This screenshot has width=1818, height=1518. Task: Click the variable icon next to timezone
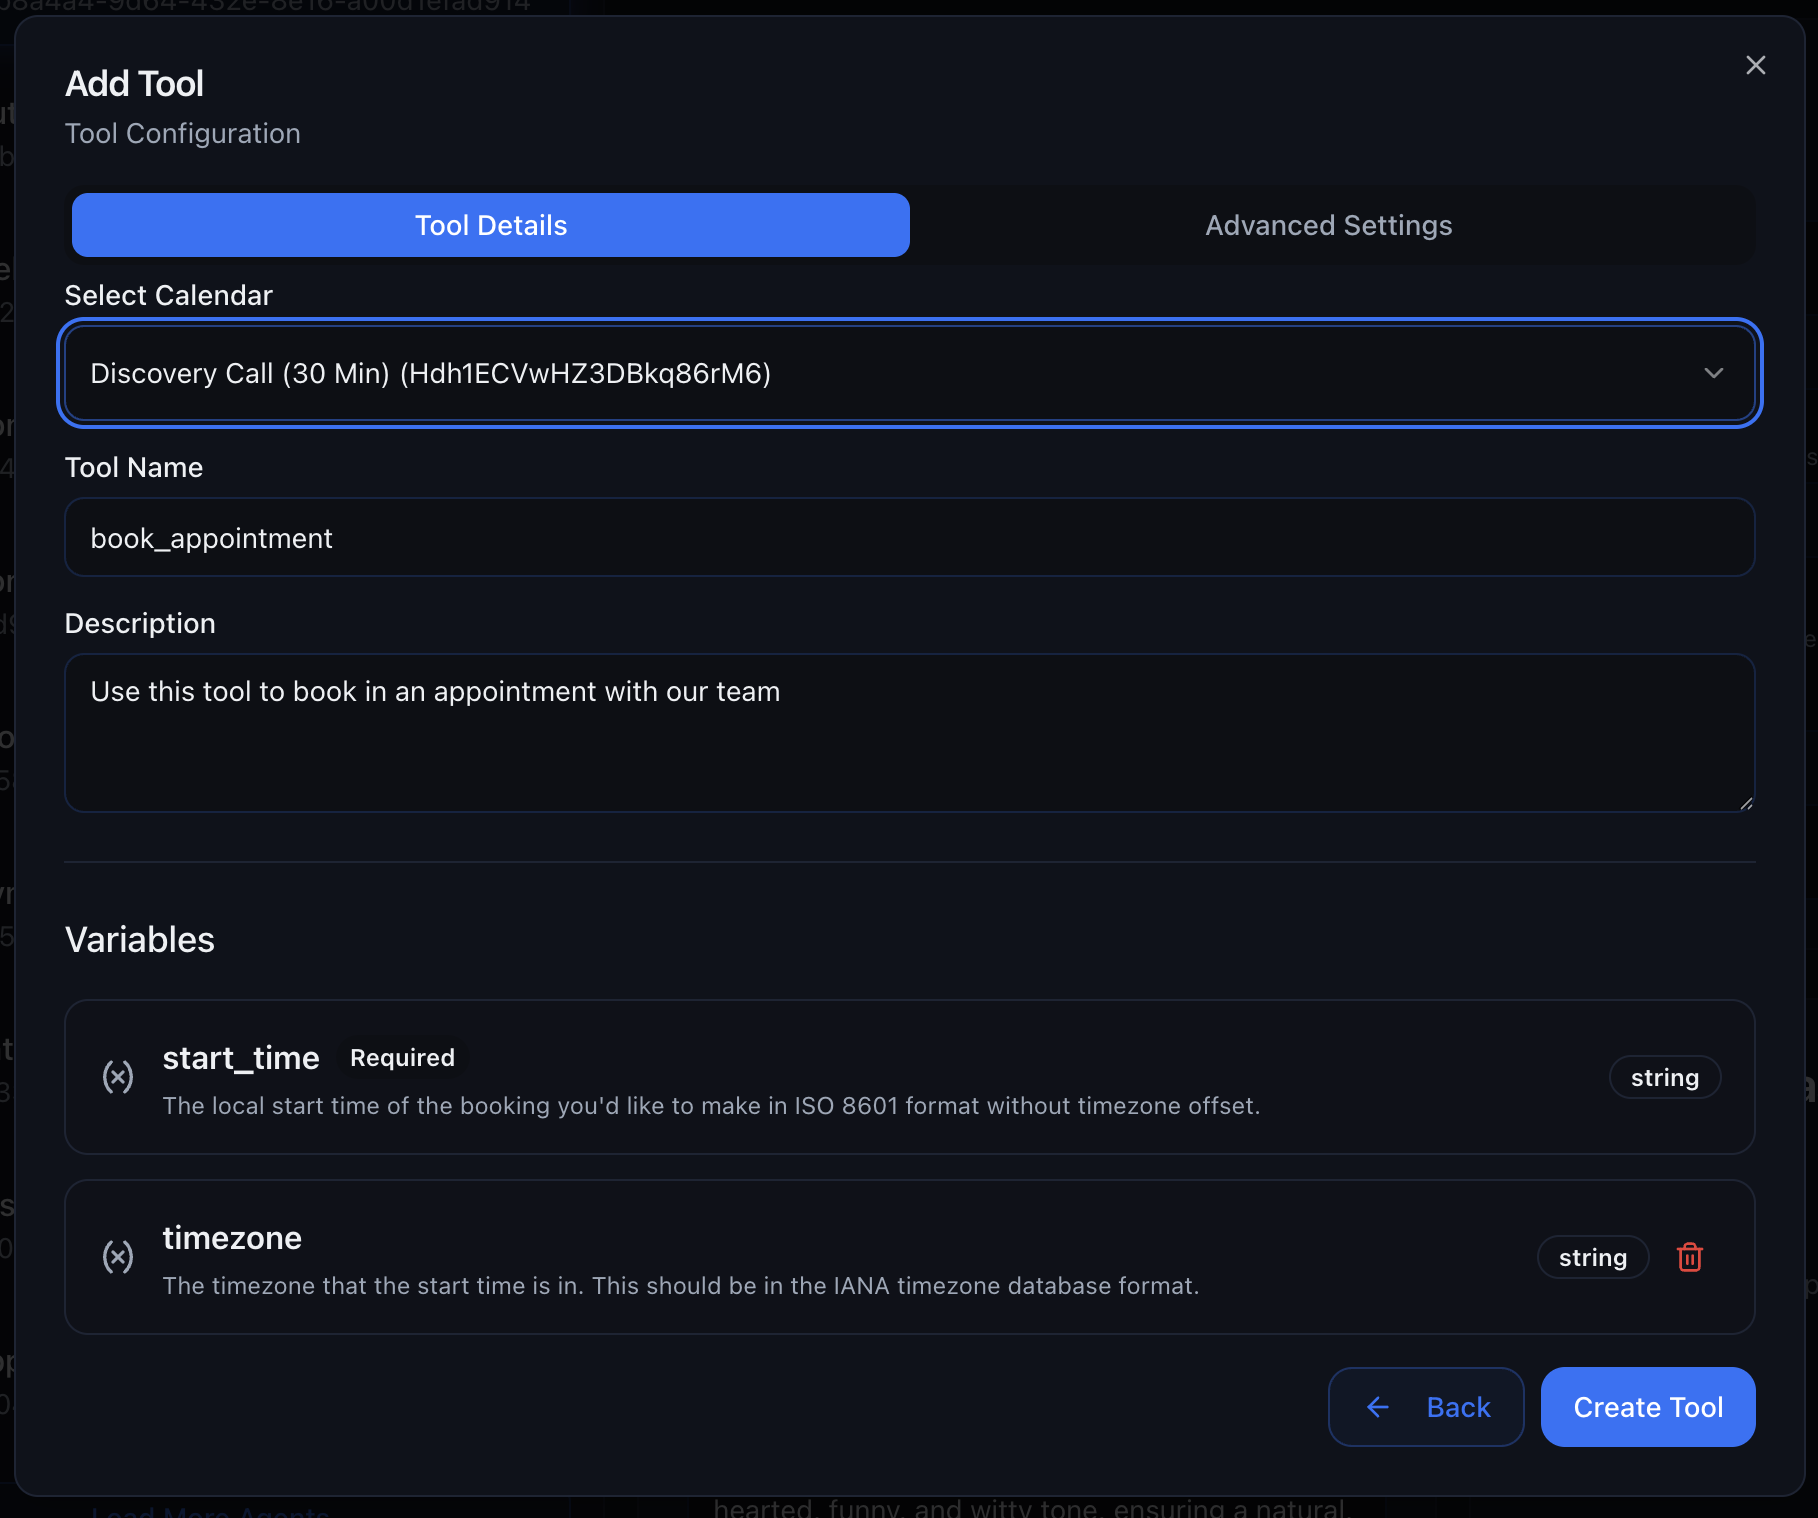[x=118, y=1257]
